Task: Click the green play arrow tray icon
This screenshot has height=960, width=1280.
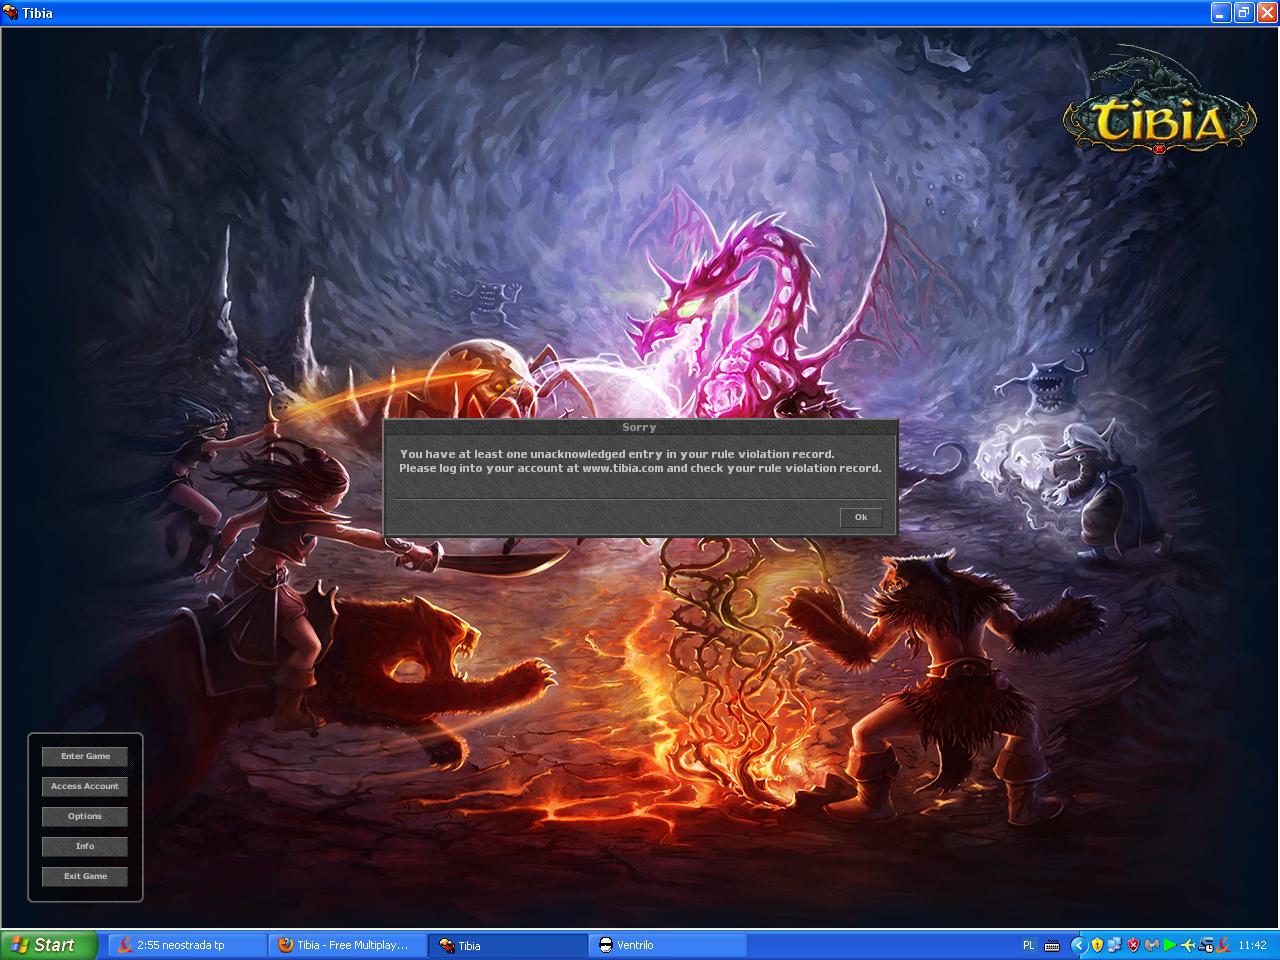Action: coord(1169,945)
